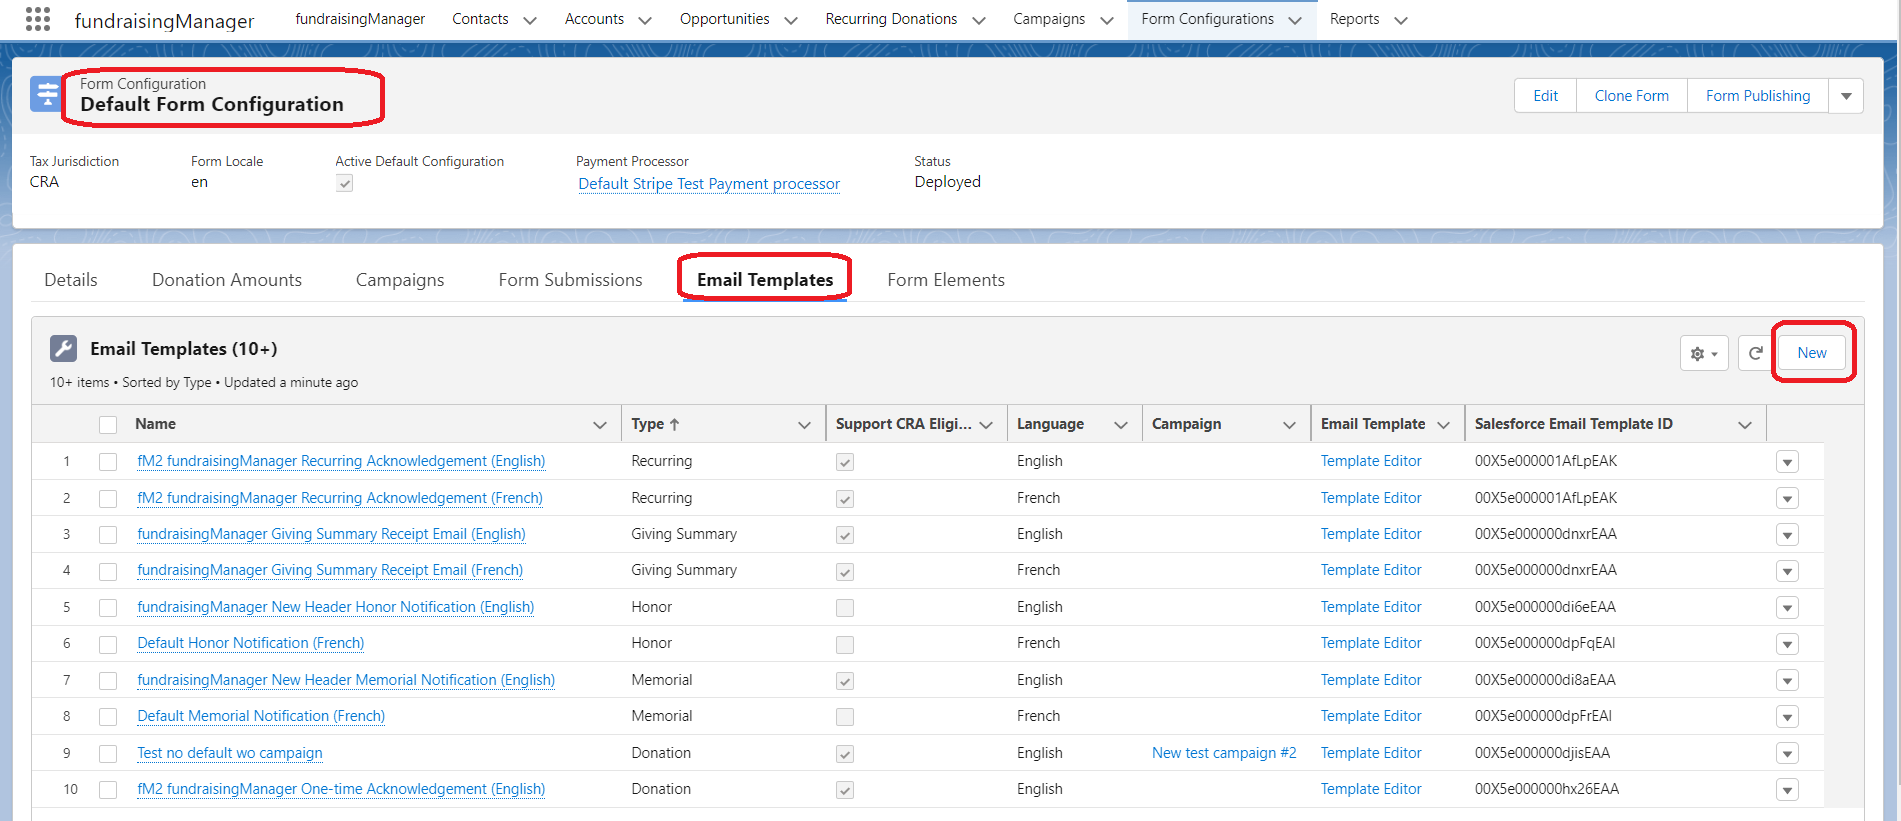This screenshot has height=821, width=1901.
Task: Open the Campaigns record tab
Action: [400, 280]
